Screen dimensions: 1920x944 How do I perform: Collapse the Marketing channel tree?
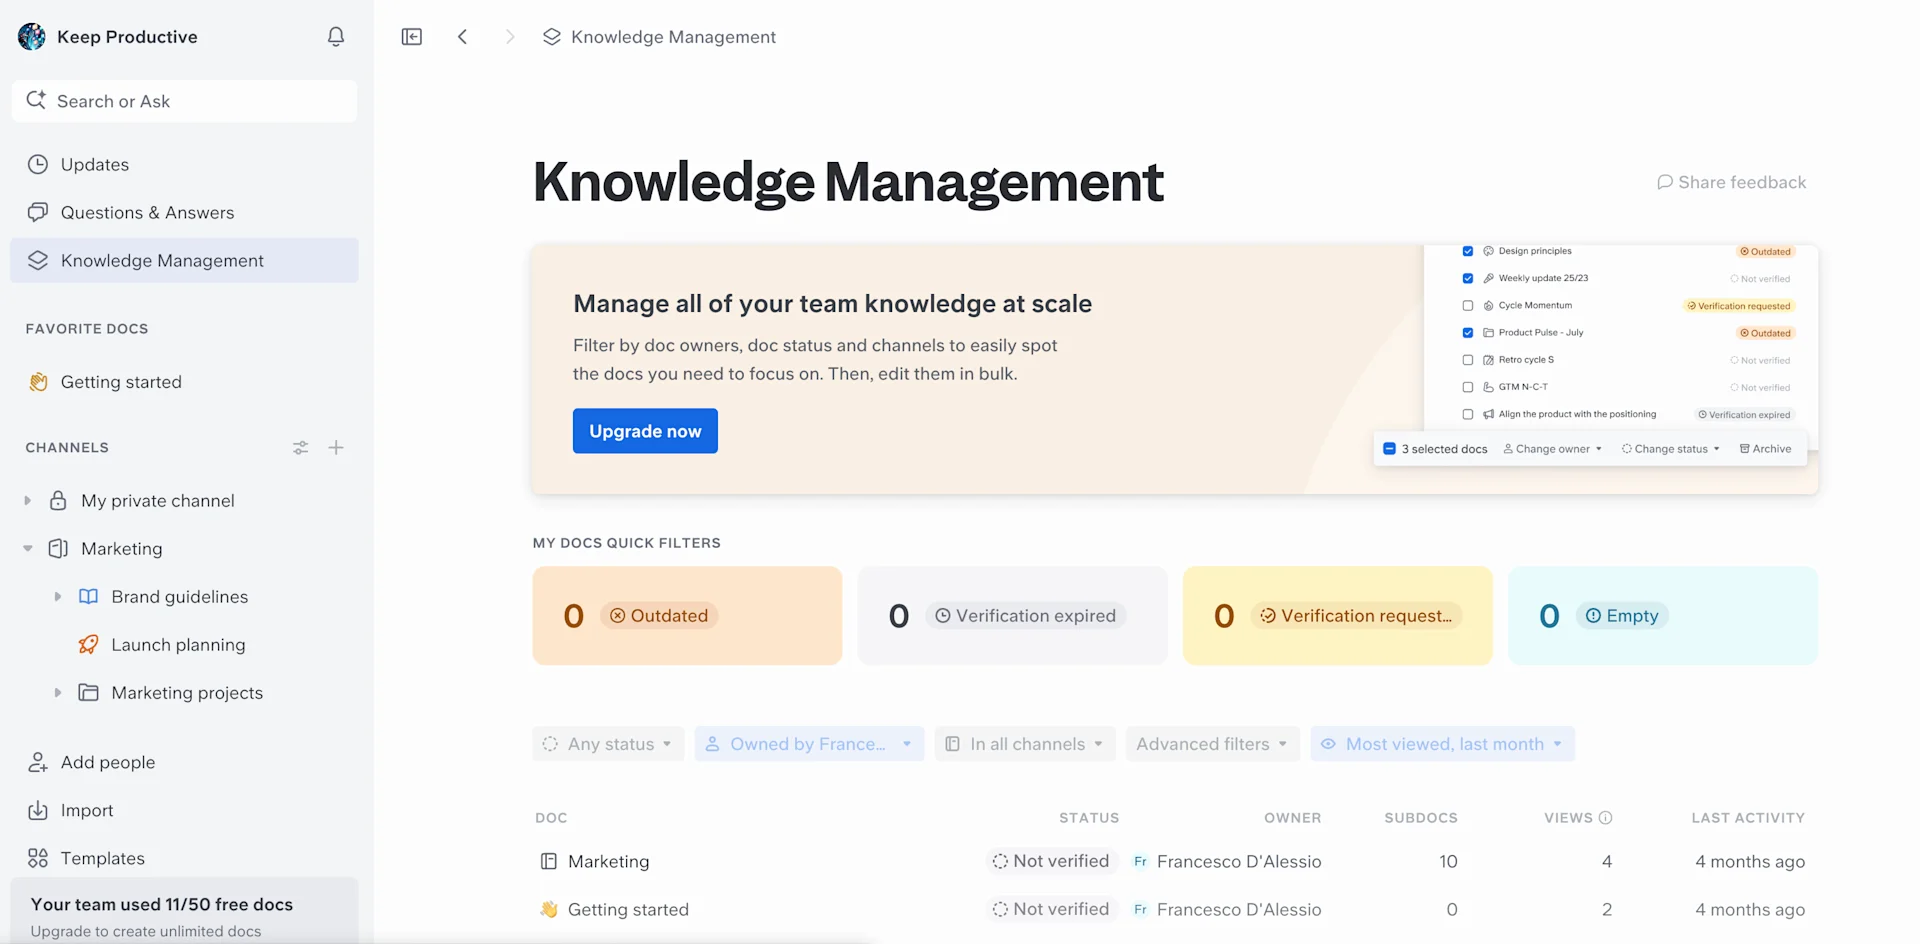(25, 548)
